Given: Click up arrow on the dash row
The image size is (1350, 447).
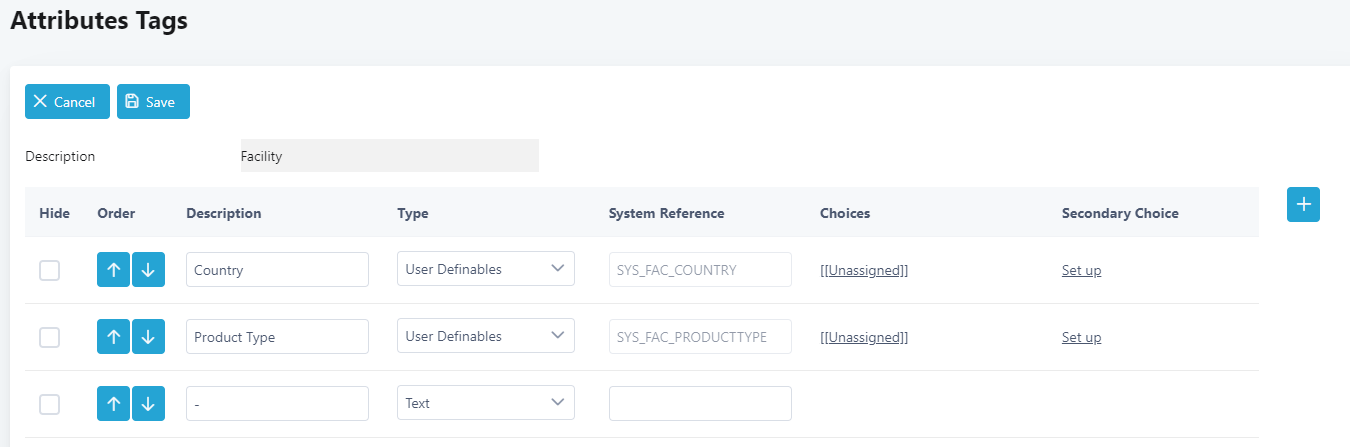Looking at the screenshot, I should point(113,403).
